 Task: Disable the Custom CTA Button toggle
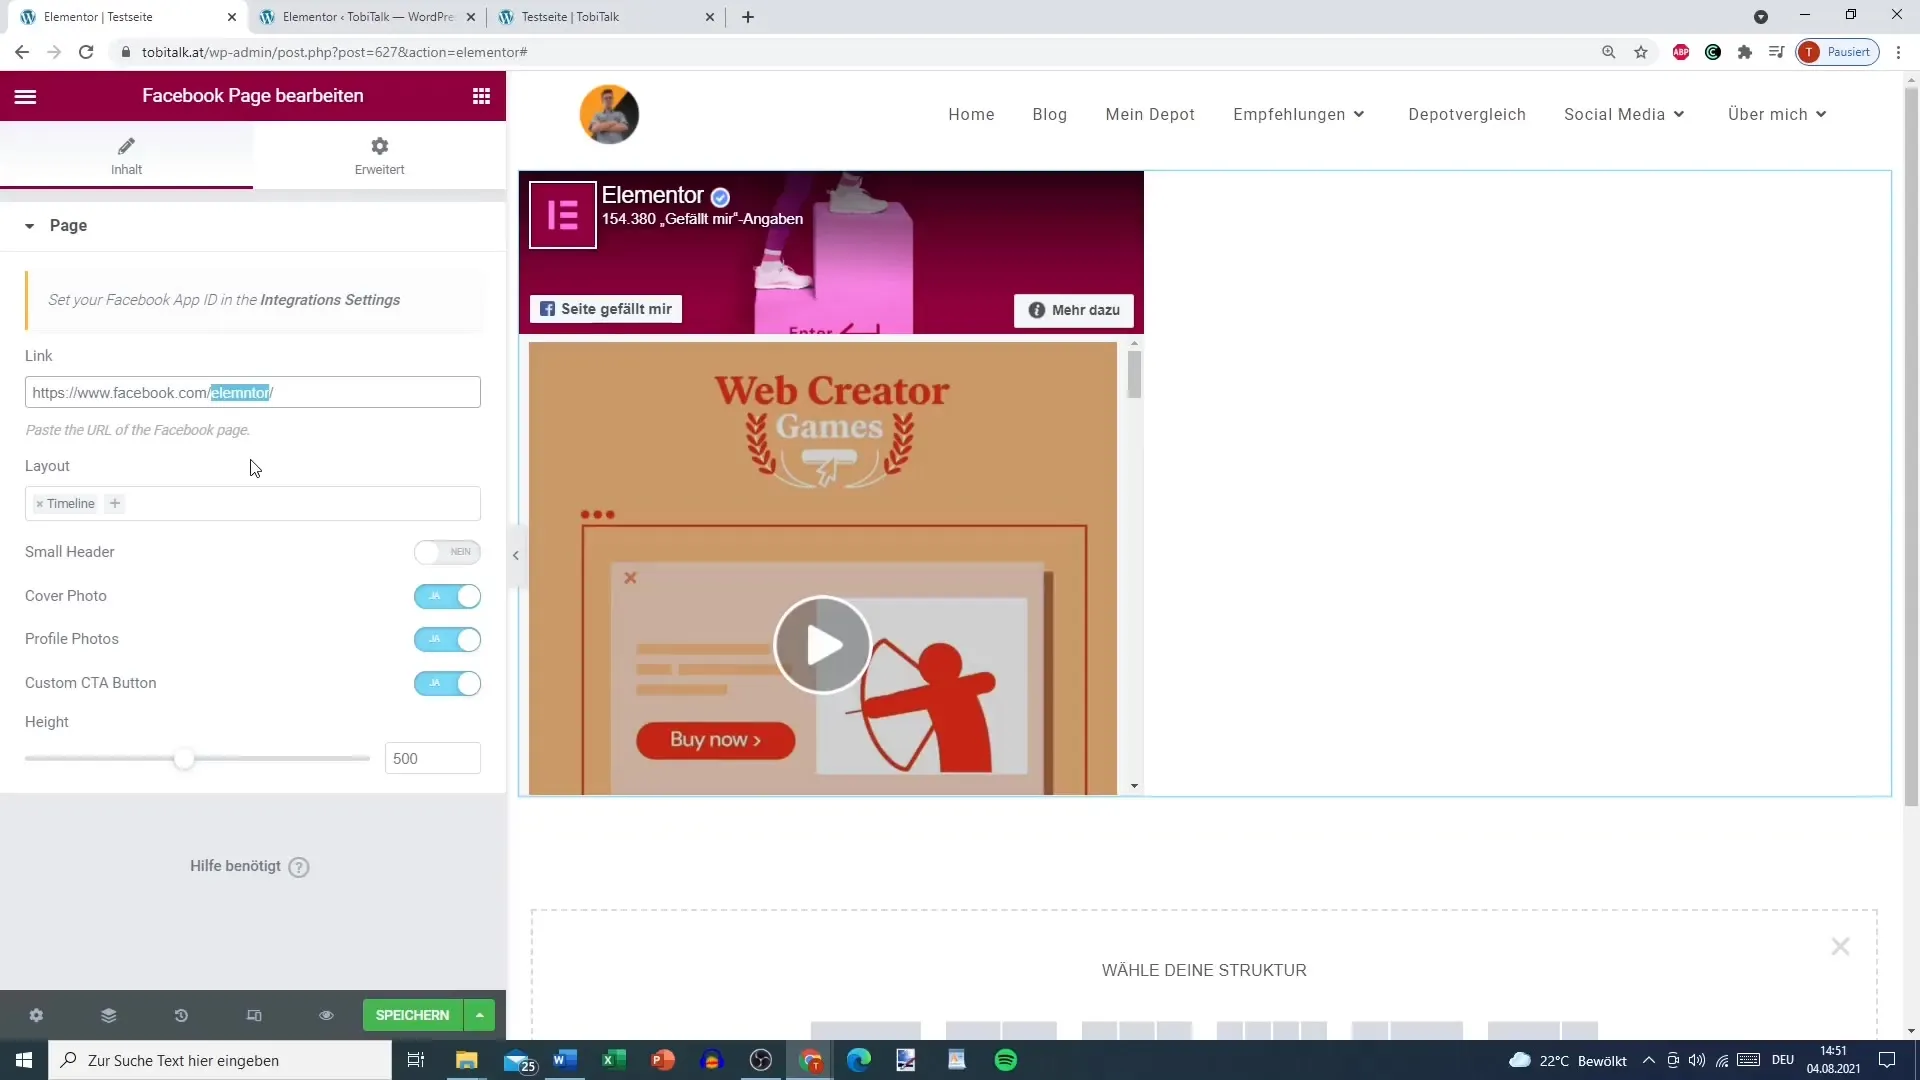click(x=448, y=683)
